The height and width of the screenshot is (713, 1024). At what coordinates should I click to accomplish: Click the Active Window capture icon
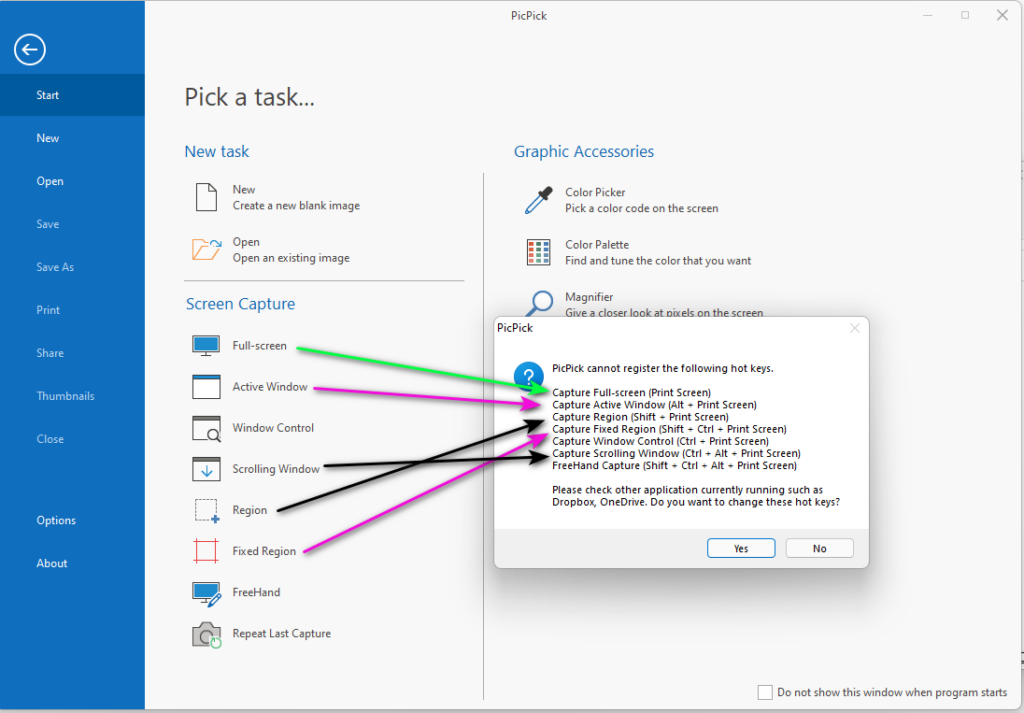click(x=206, y=387)
